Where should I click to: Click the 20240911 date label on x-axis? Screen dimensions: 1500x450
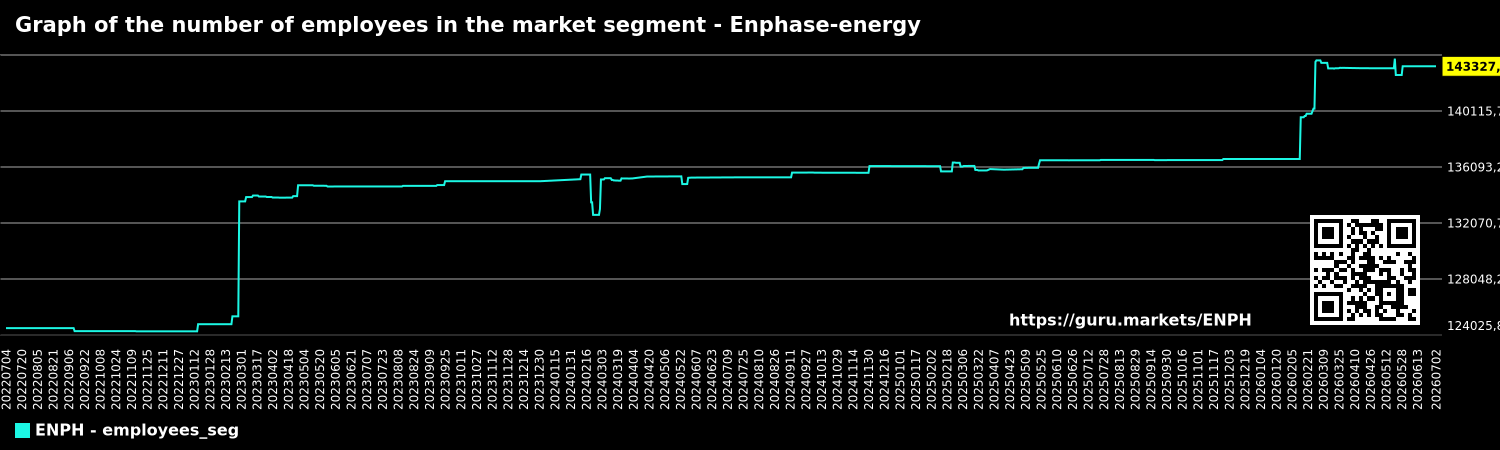(791, 378)
